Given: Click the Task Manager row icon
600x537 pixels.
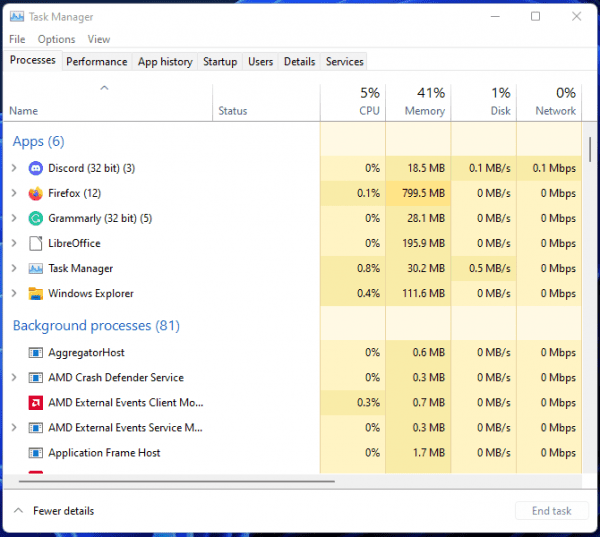Looking at the screenshot, I should click(36, 269).
